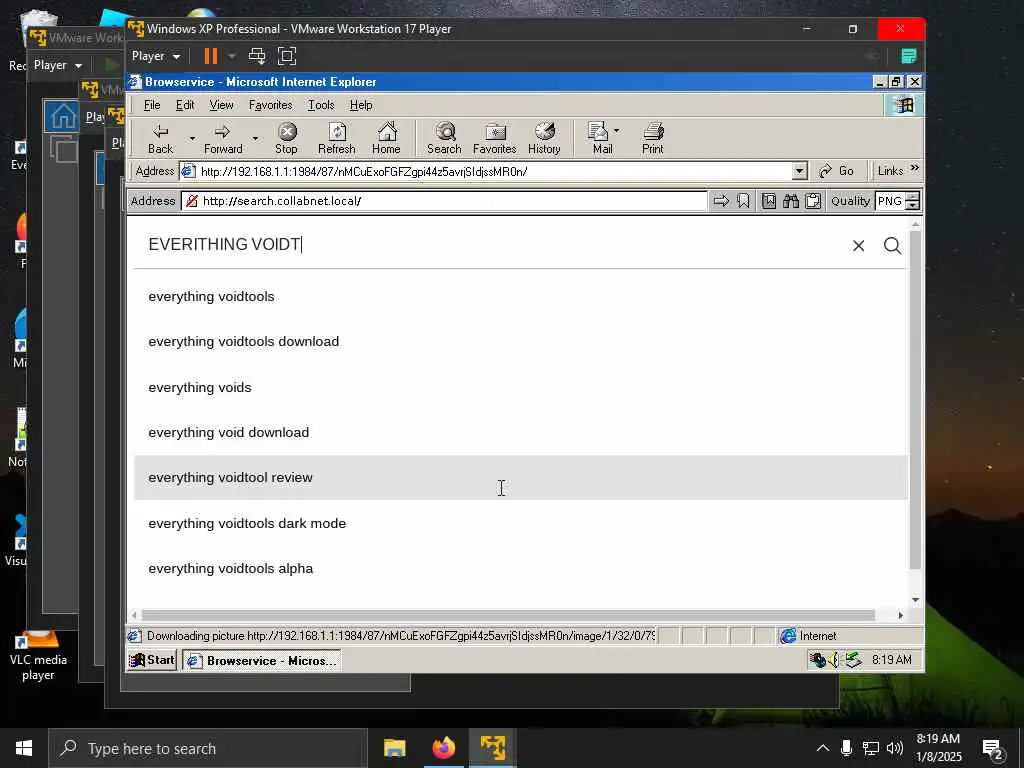Click the Browservice Go arrow icon
This screenshot has width=1024, height=768.
point(721,201)
